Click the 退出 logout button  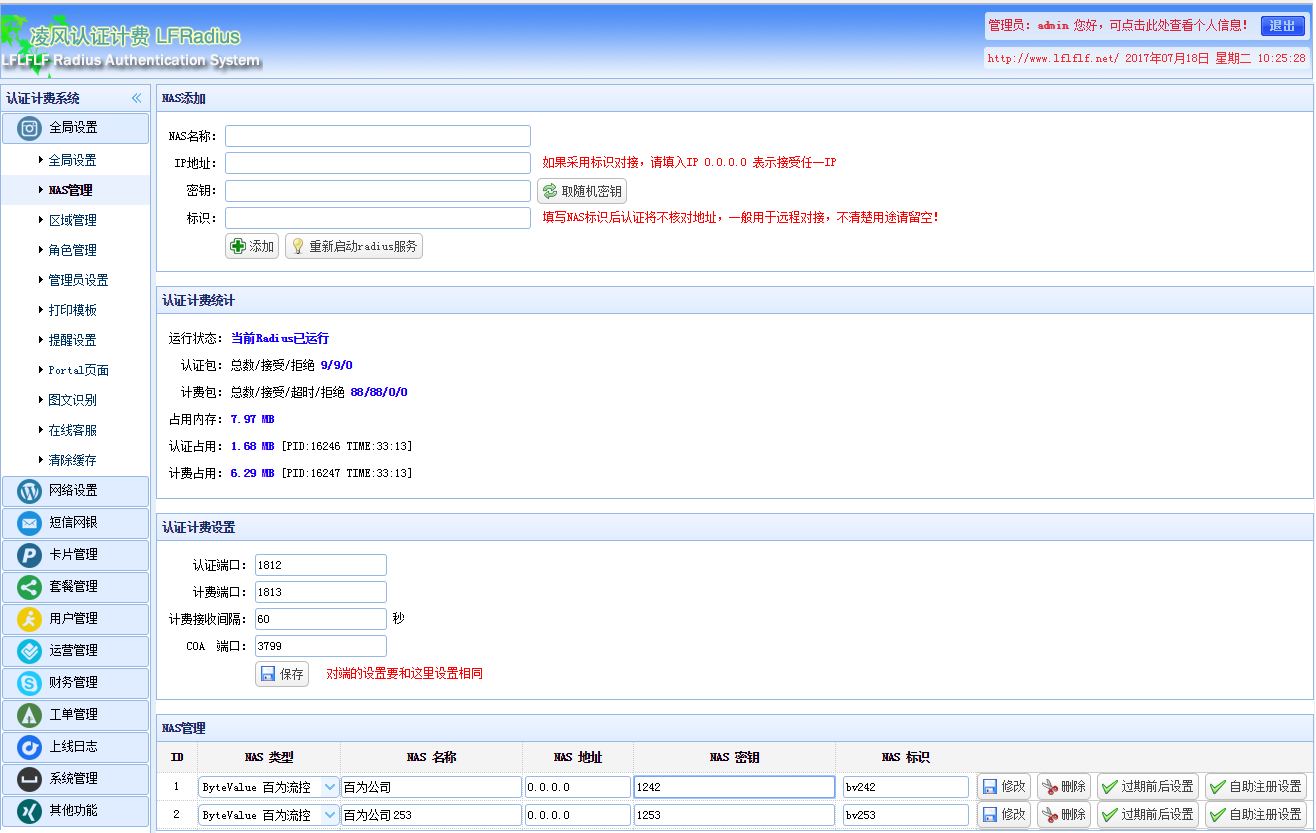1282,26
